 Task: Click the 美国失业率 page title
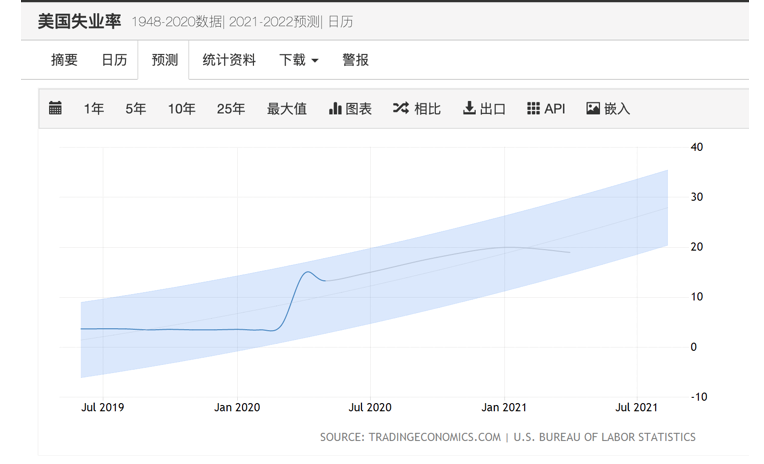[x=79, y=21]
